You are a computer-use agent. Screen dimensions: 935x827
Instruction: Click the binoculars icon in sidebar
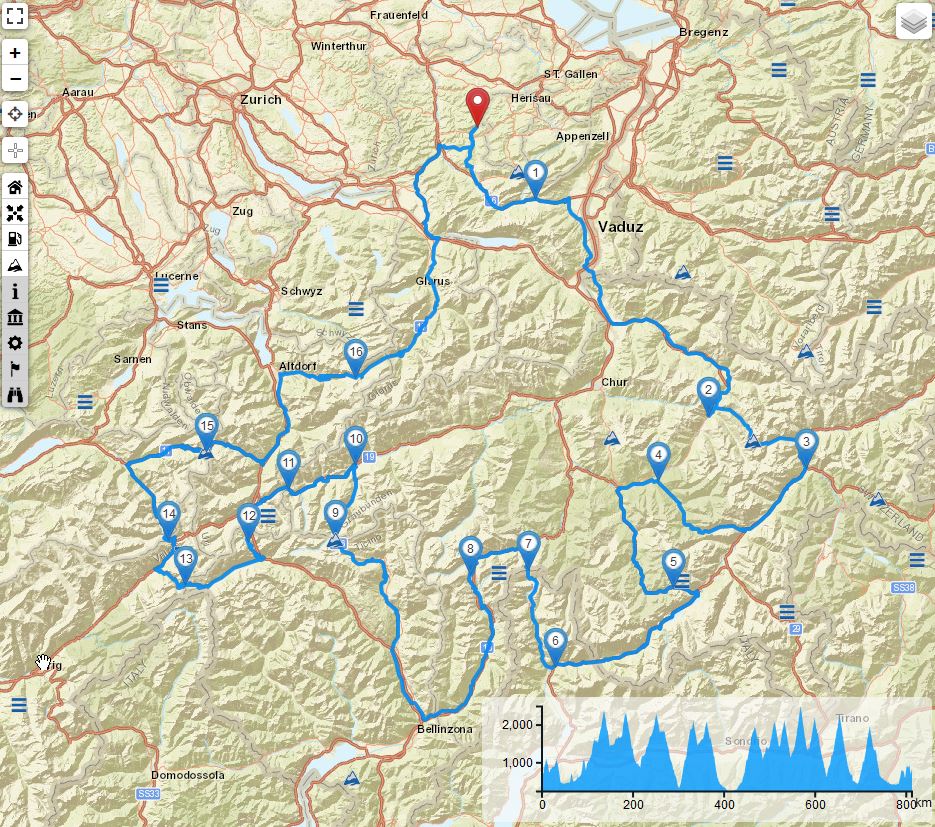tap(15, 395)
